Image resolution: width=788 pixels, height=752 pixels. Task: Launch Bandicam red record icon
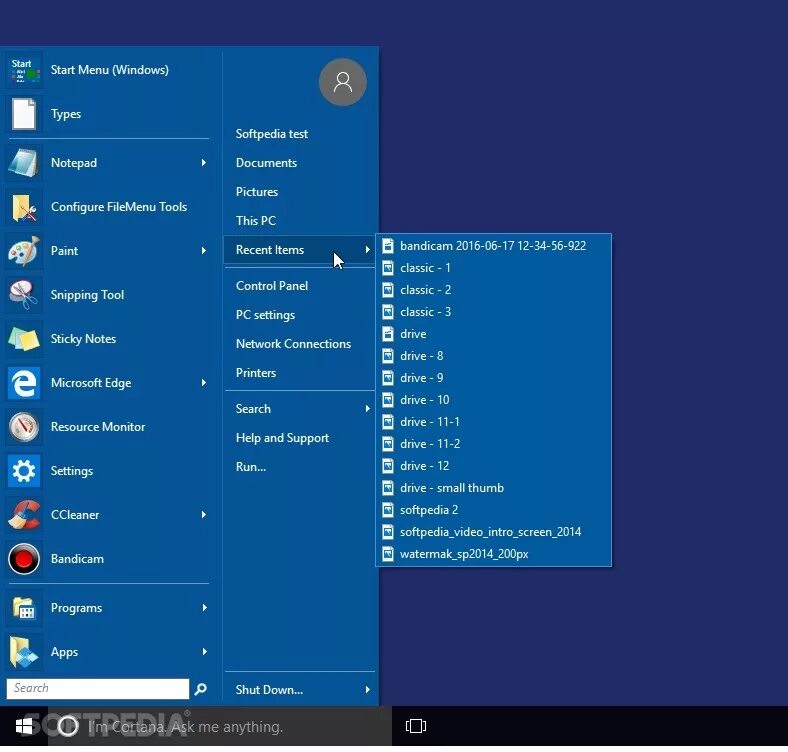pyautogui.click(x=24, y=559)
